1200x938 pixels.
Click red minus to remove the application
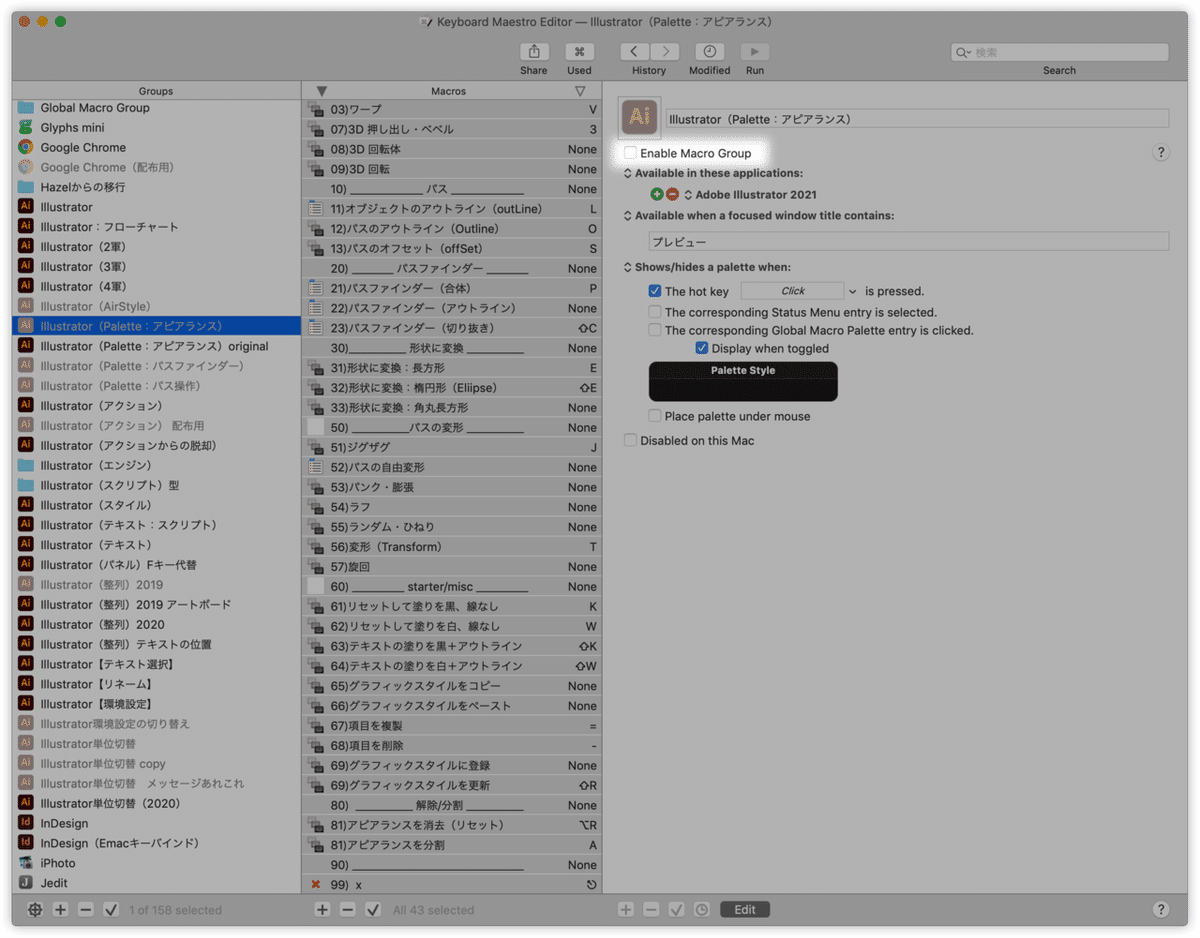(672, 195)
